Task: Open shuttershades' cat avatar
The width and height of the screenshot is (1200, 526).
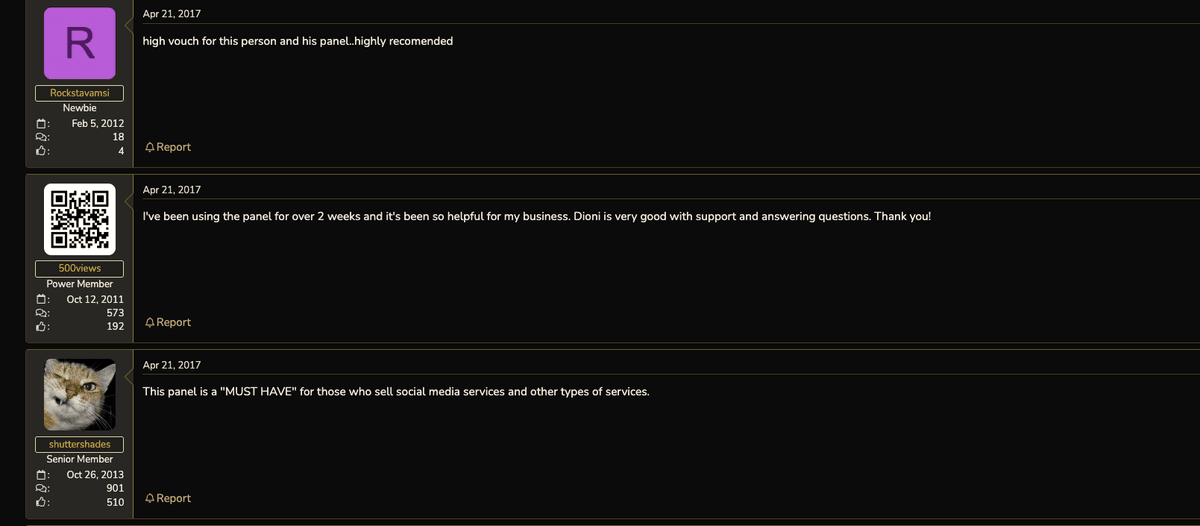Action: pyautogui.click(x=80, y=395)
